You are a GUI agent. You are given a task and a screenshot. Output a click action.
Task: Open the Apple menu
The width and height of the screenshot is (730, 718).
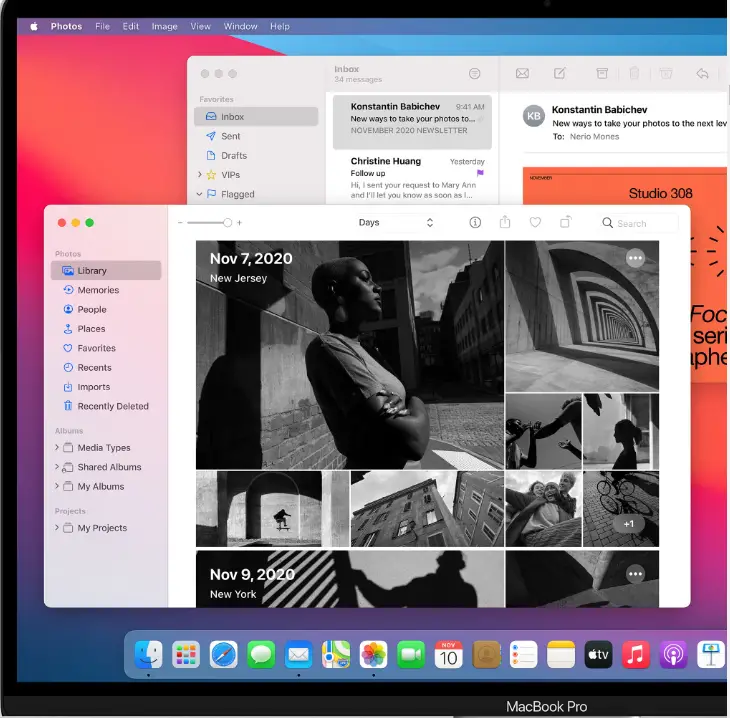34,27
